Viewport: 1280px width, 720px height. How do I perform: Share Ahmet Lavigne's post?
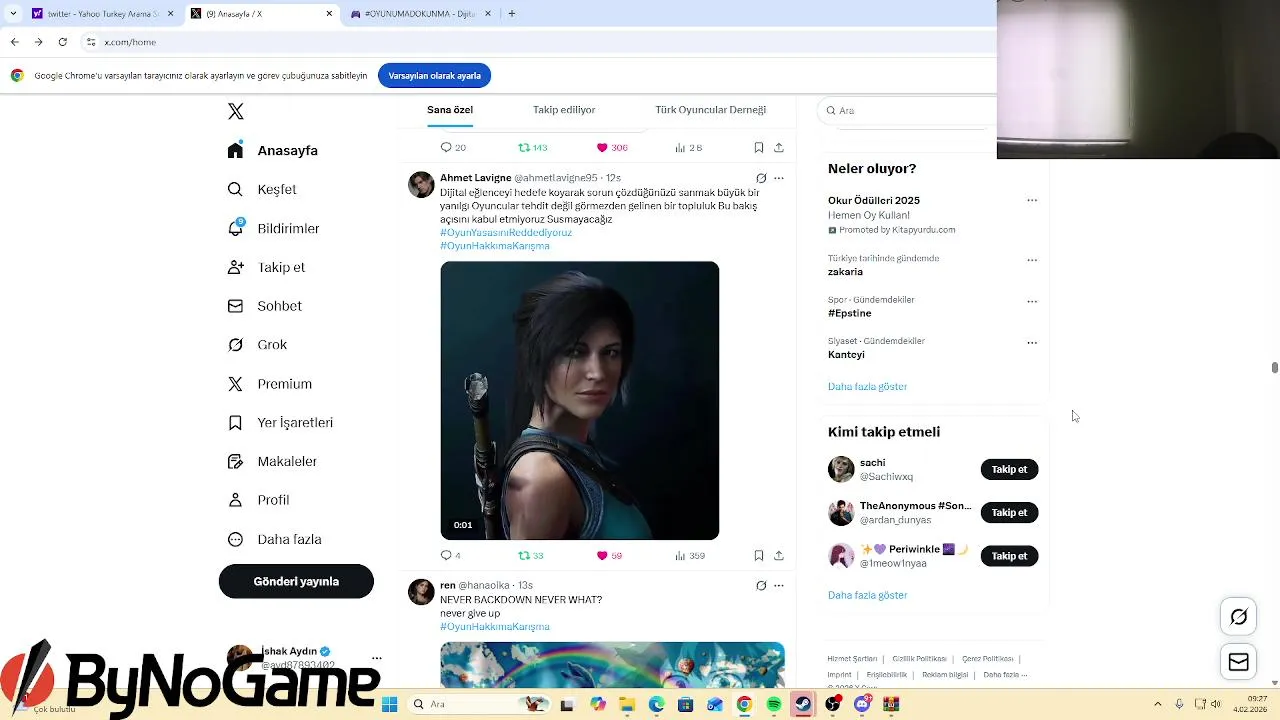779,555
